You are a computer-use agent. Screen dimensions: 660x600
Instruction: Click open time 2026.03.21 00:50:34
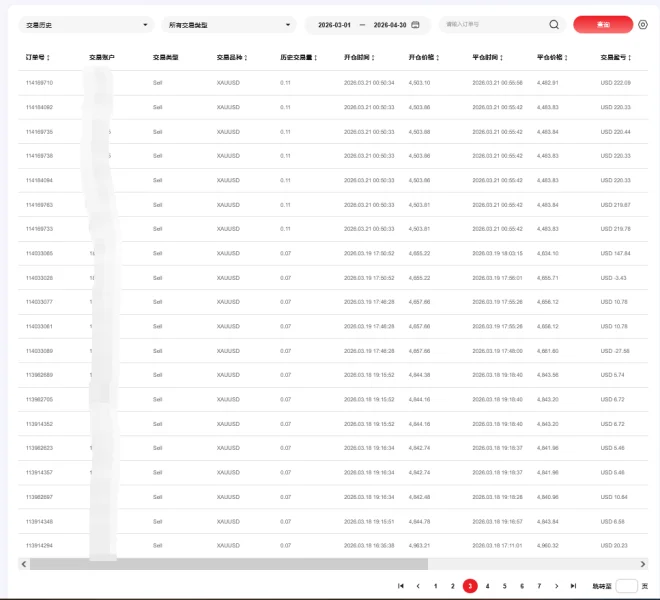tap(369, 83)
